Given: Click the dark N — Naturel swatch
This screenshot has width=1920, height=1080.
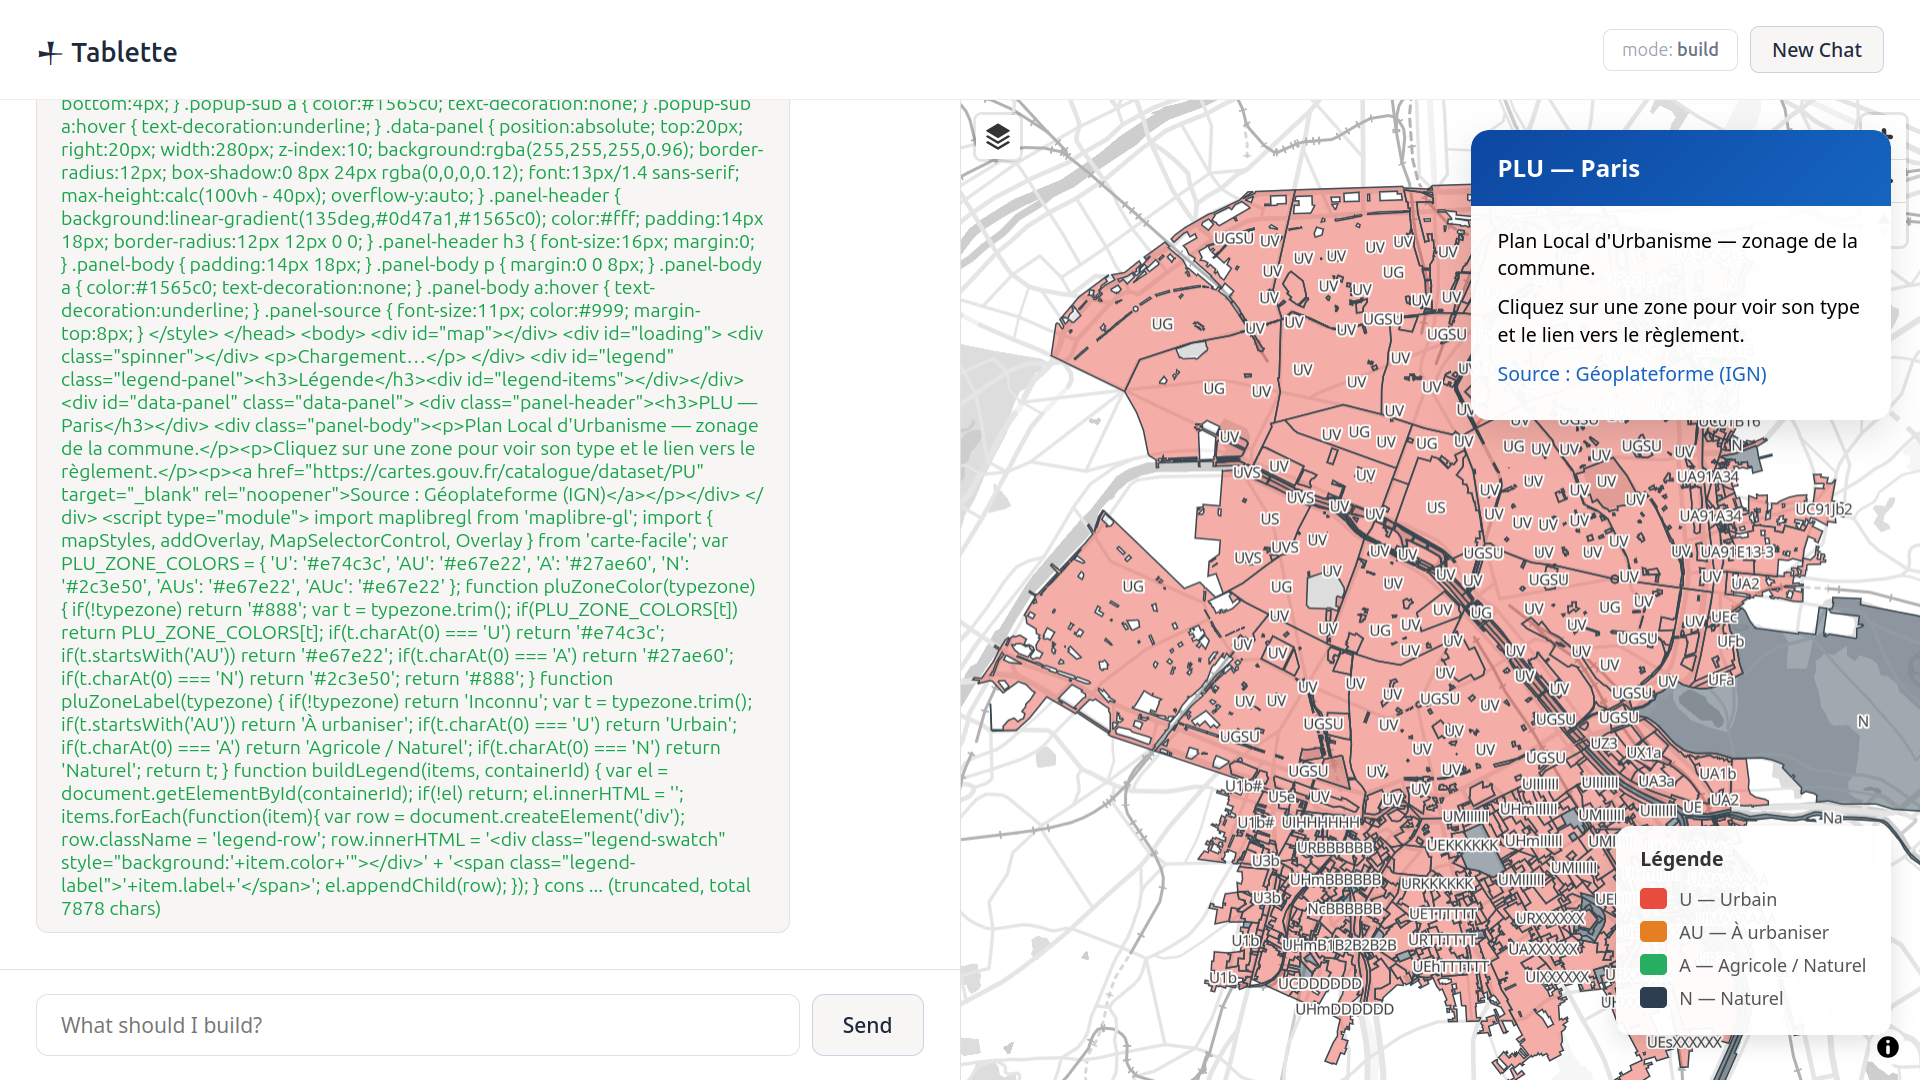Looking at the screenshot, I should pos(1653,998).
